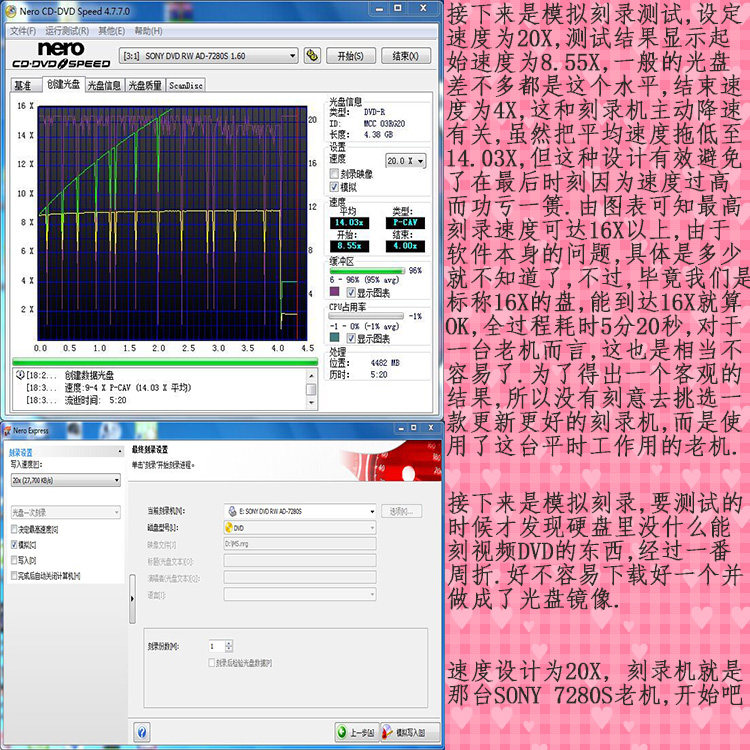Click the Nero Express title bar app icon
The image size is (750, 750).
(7, 430)
